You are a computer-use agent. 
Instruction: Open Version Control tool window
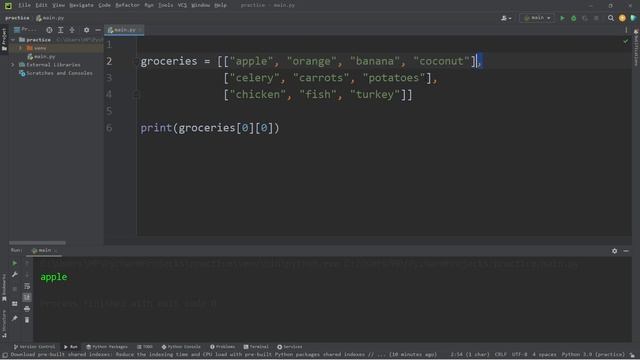34,347
